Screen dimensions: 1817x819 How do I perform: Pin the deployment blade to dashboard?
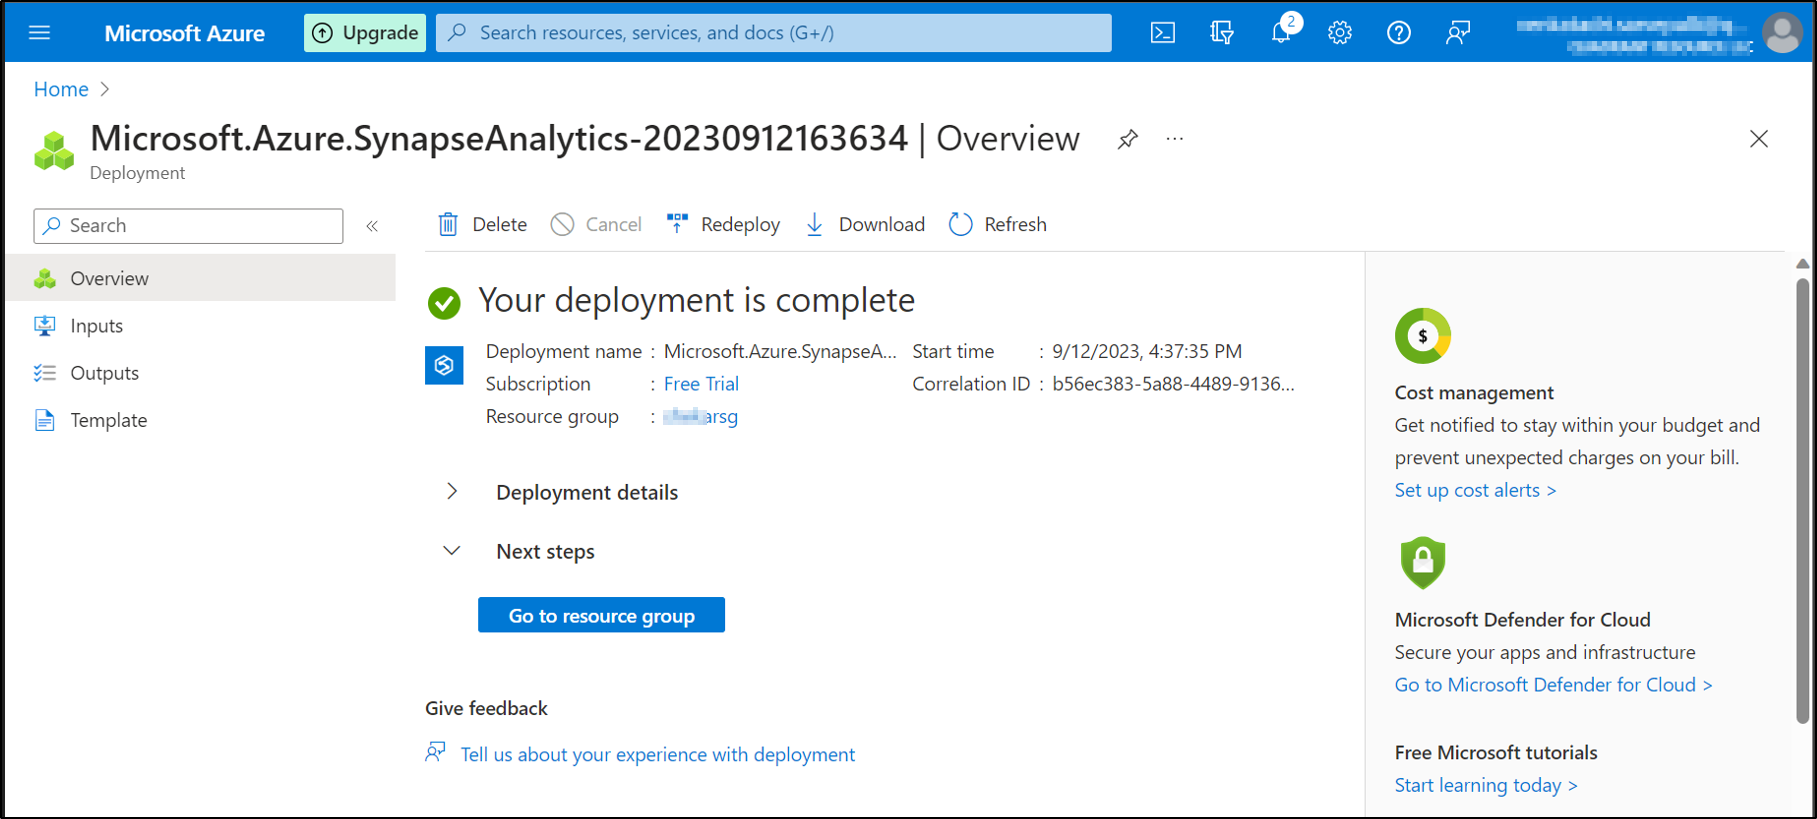(1128, 139)
